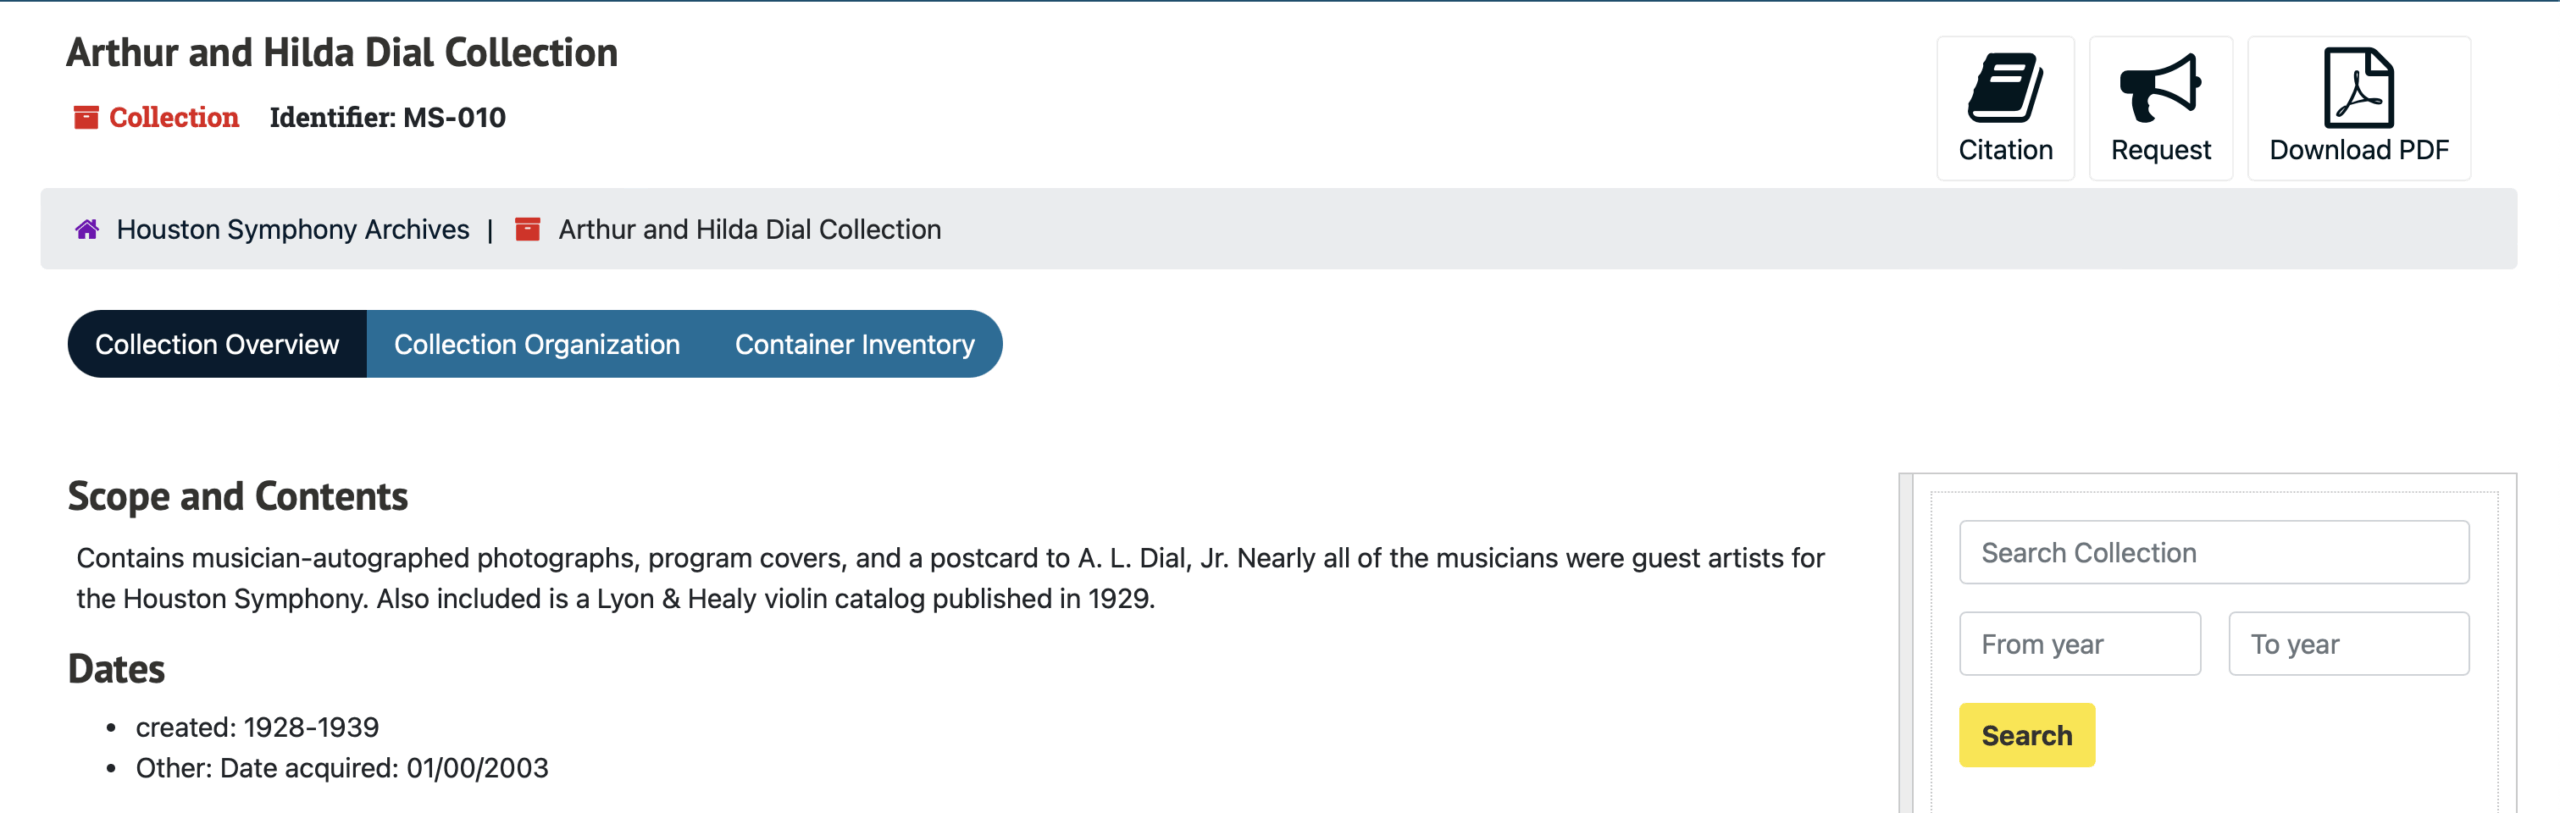Open the Collection Organization tab

tap(536, 344)
